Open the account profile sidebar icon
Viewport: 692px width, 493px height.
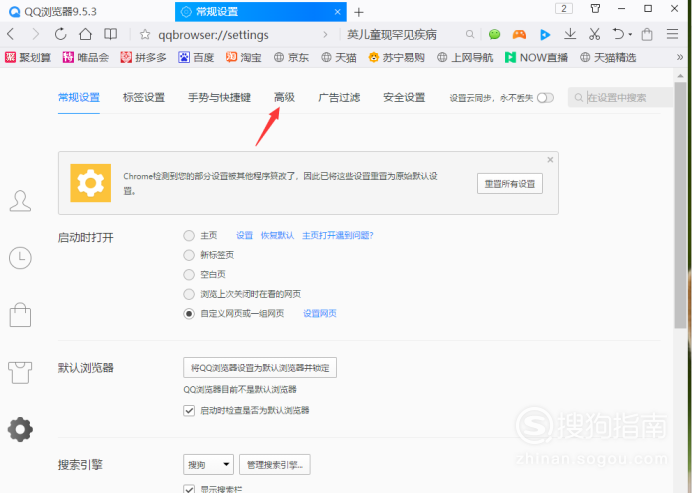pos(20,201)
